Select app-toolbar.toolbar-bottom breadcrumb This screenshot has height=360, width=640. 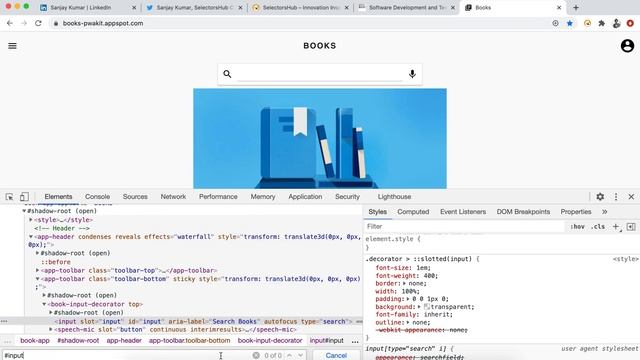[189, 340]
